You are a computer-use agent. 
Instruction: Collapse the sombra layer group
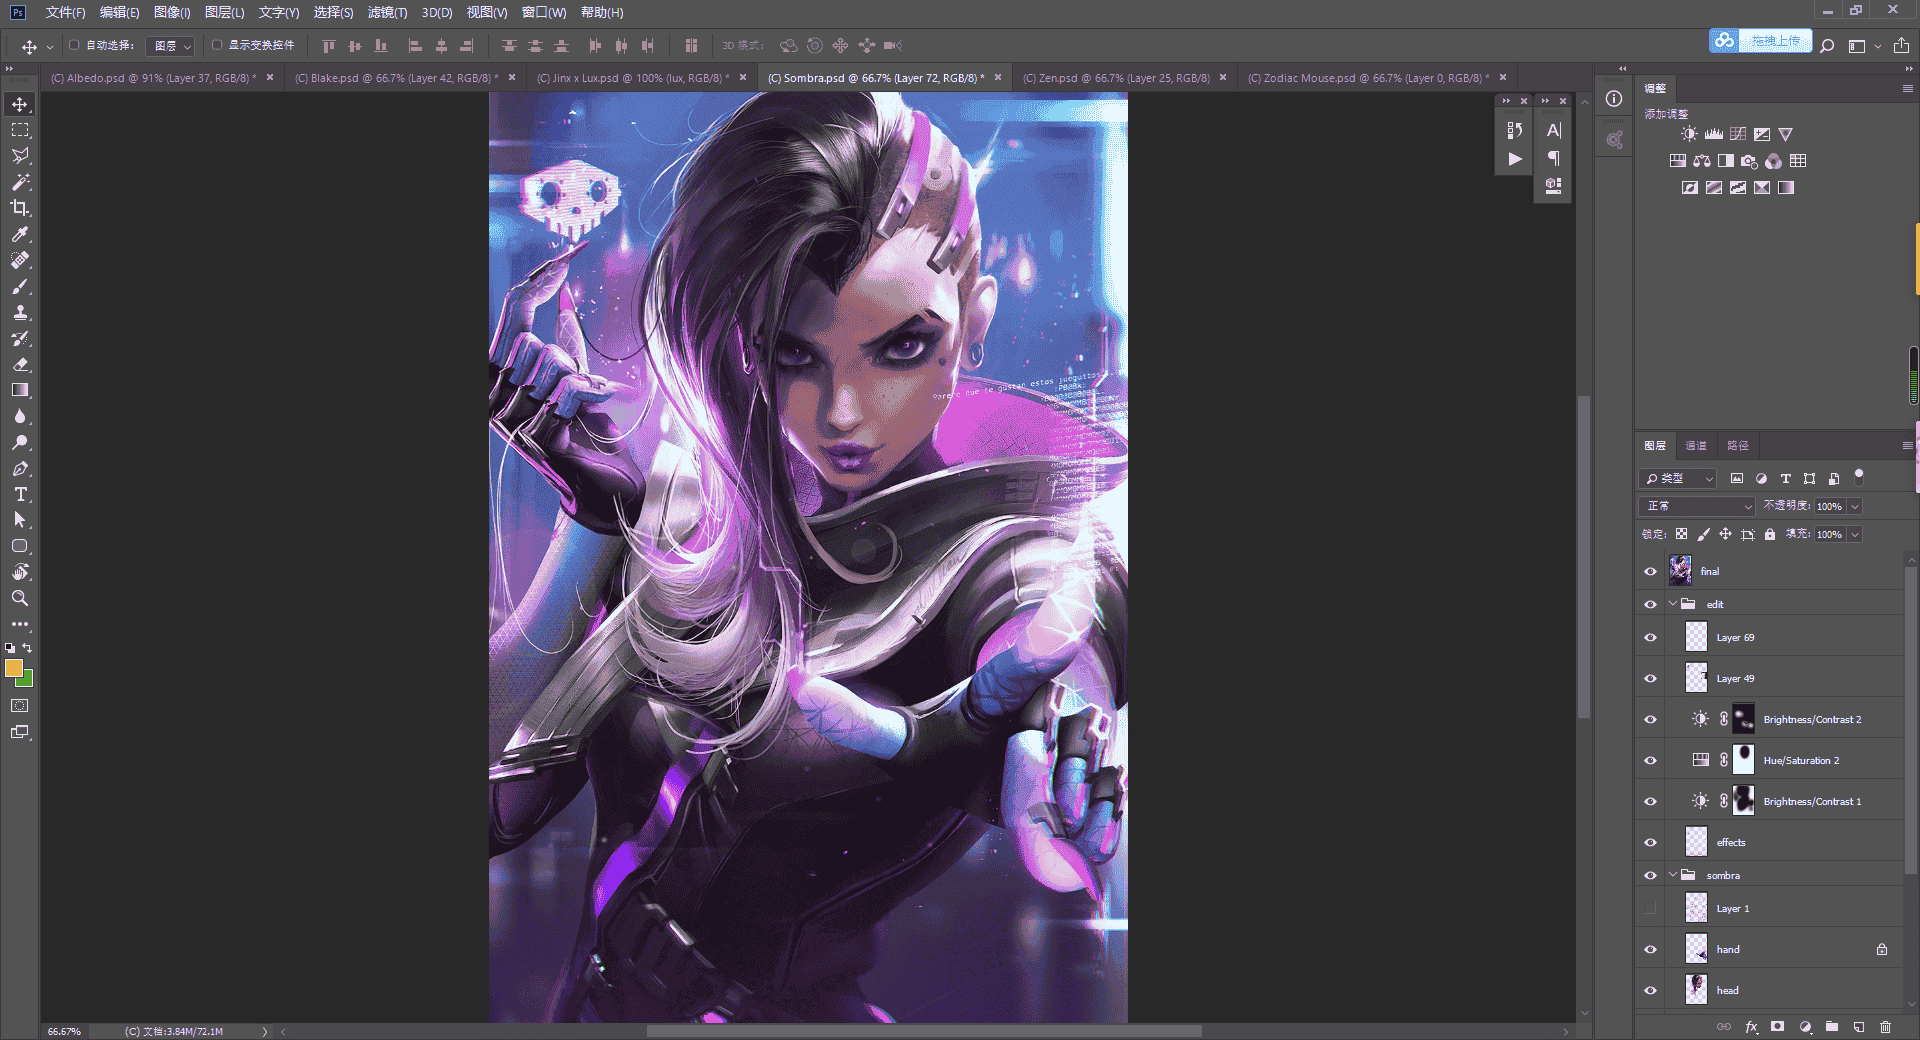click(x=1673, y=875)
